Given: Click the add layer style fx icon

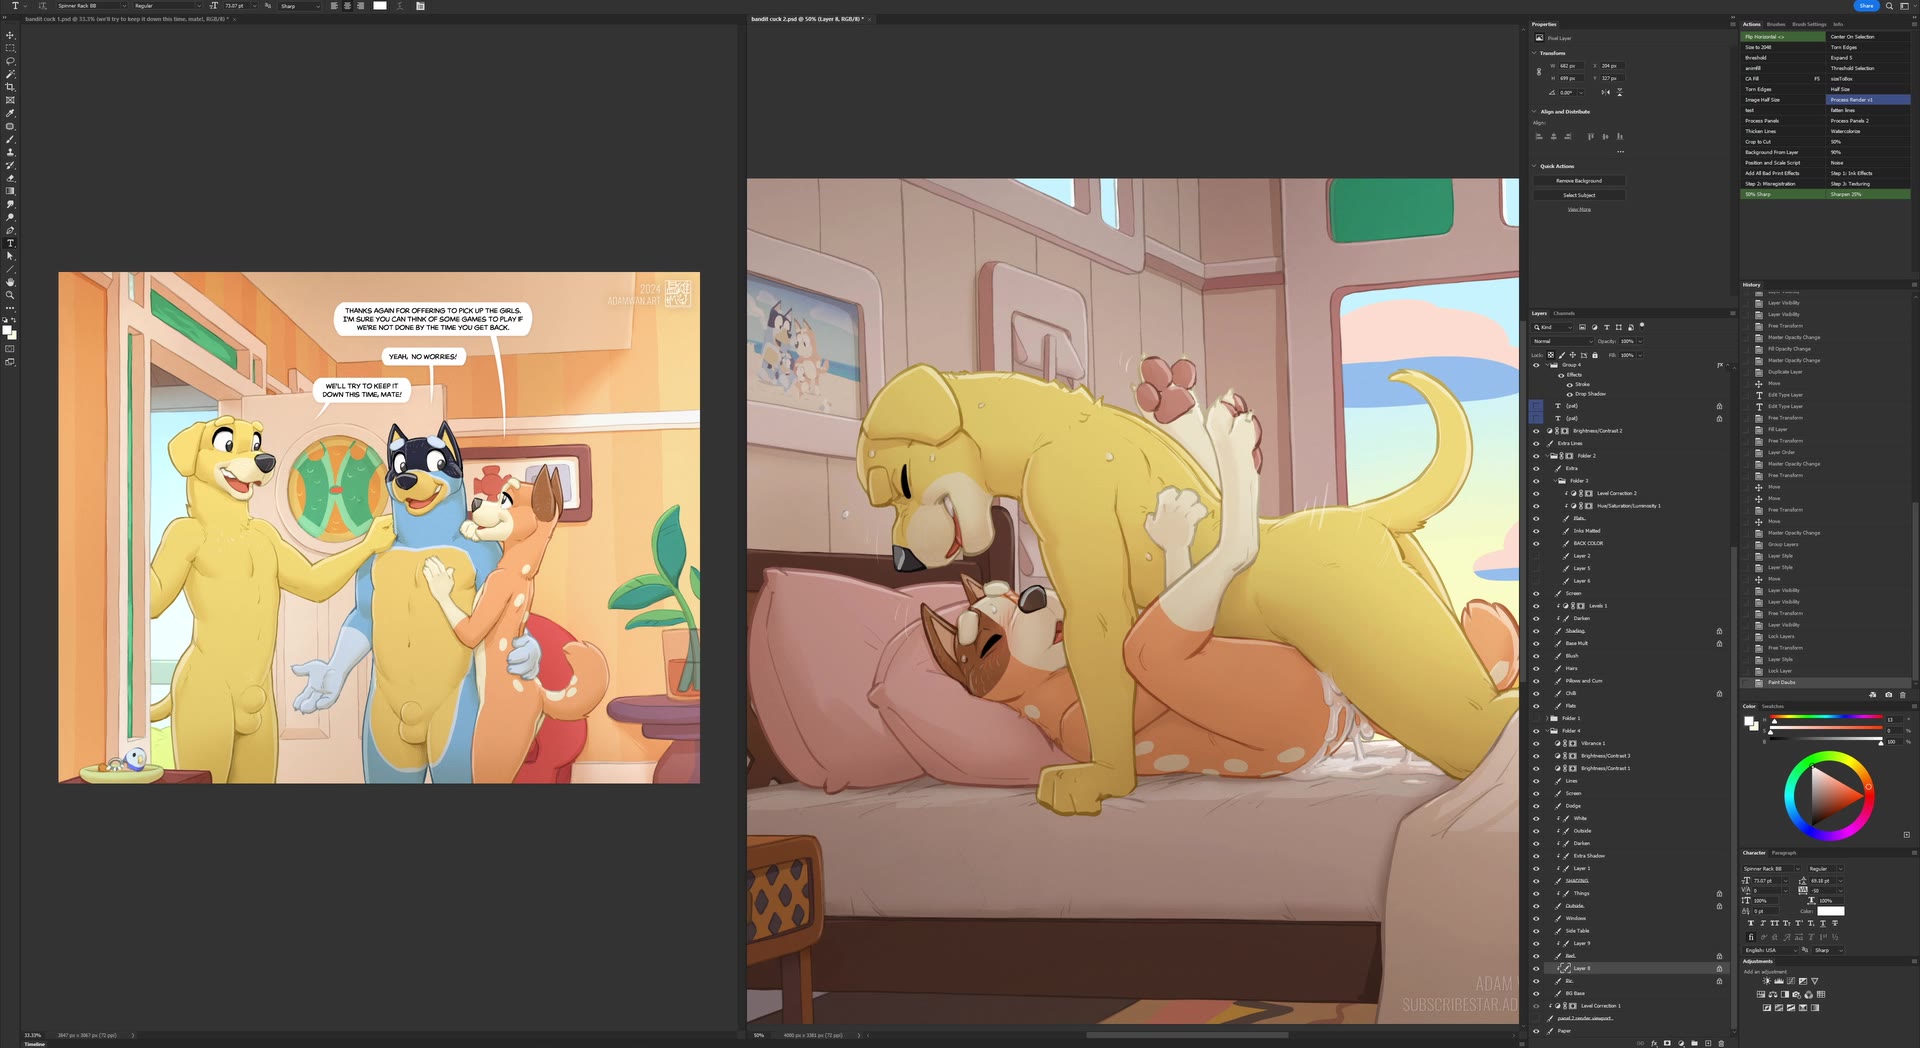Looking at the screenshot, I should click(1654, 1043).
